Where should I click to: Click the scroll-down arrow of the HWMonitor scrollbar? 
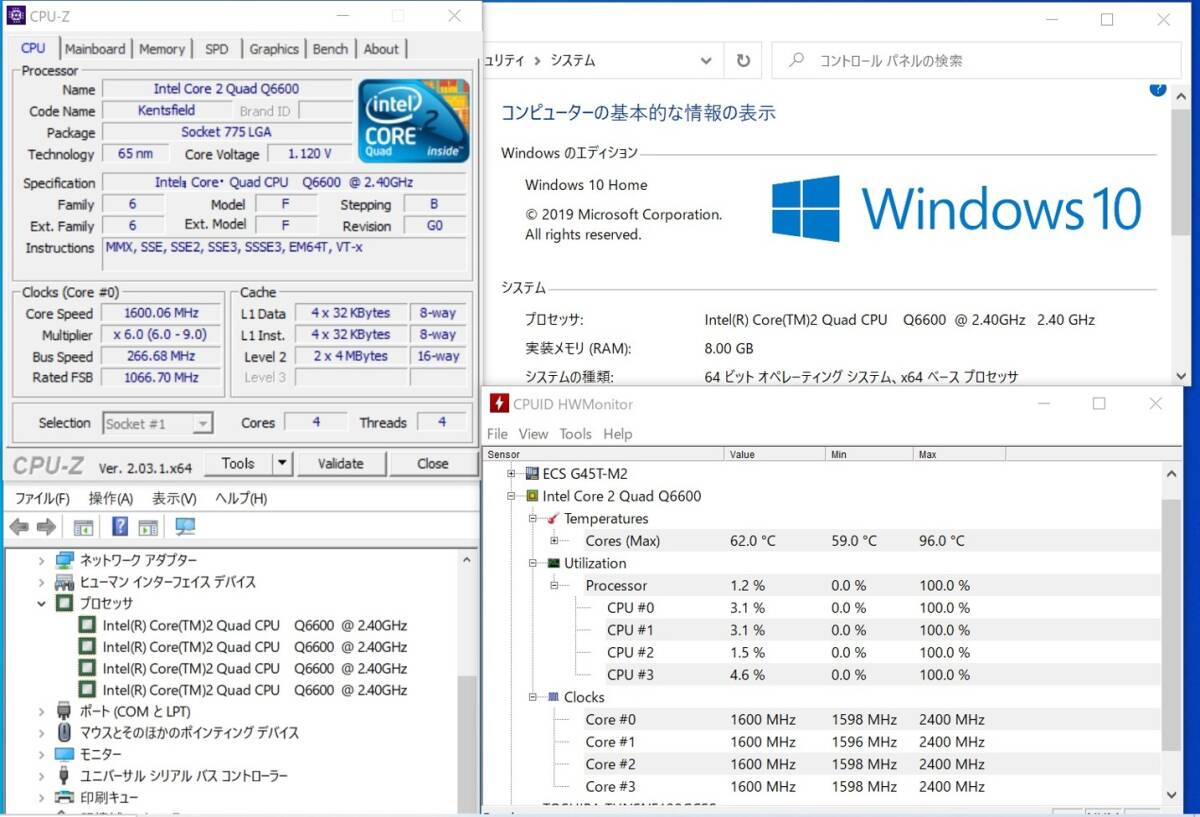point(1171,794)
